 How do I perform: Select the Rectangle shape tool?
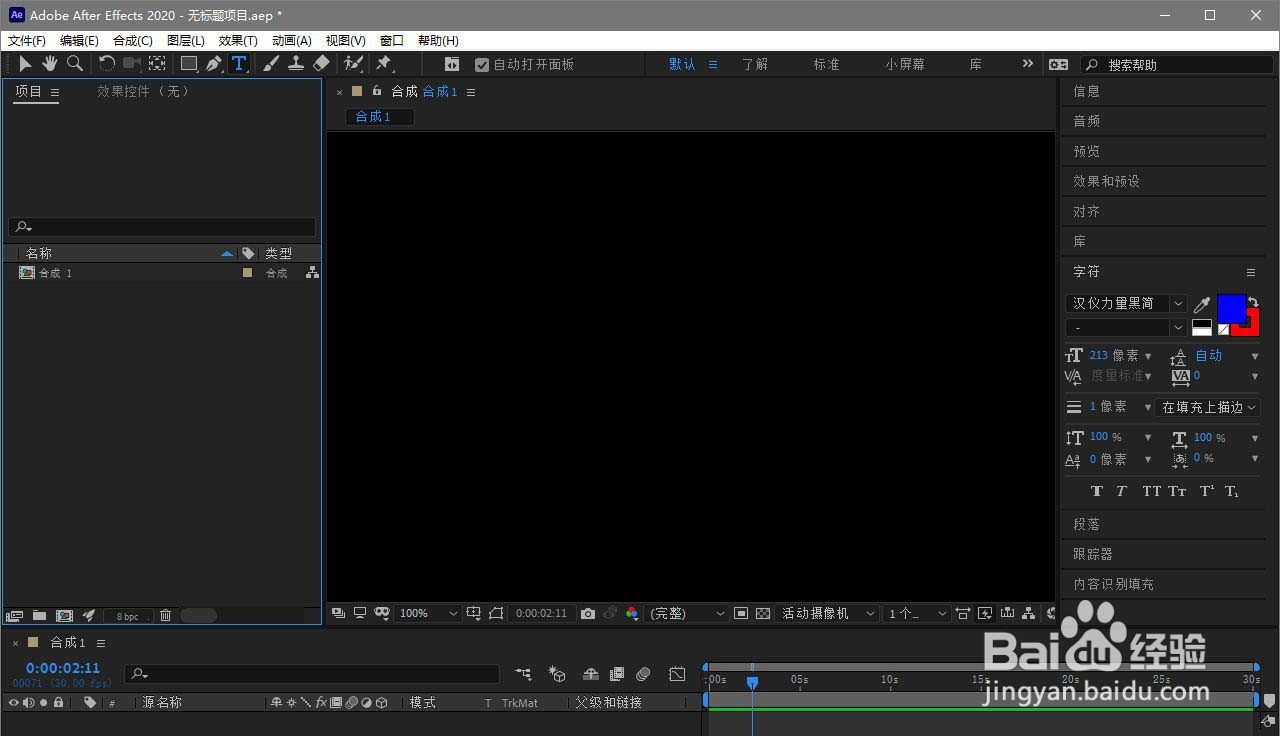(189, 64)
